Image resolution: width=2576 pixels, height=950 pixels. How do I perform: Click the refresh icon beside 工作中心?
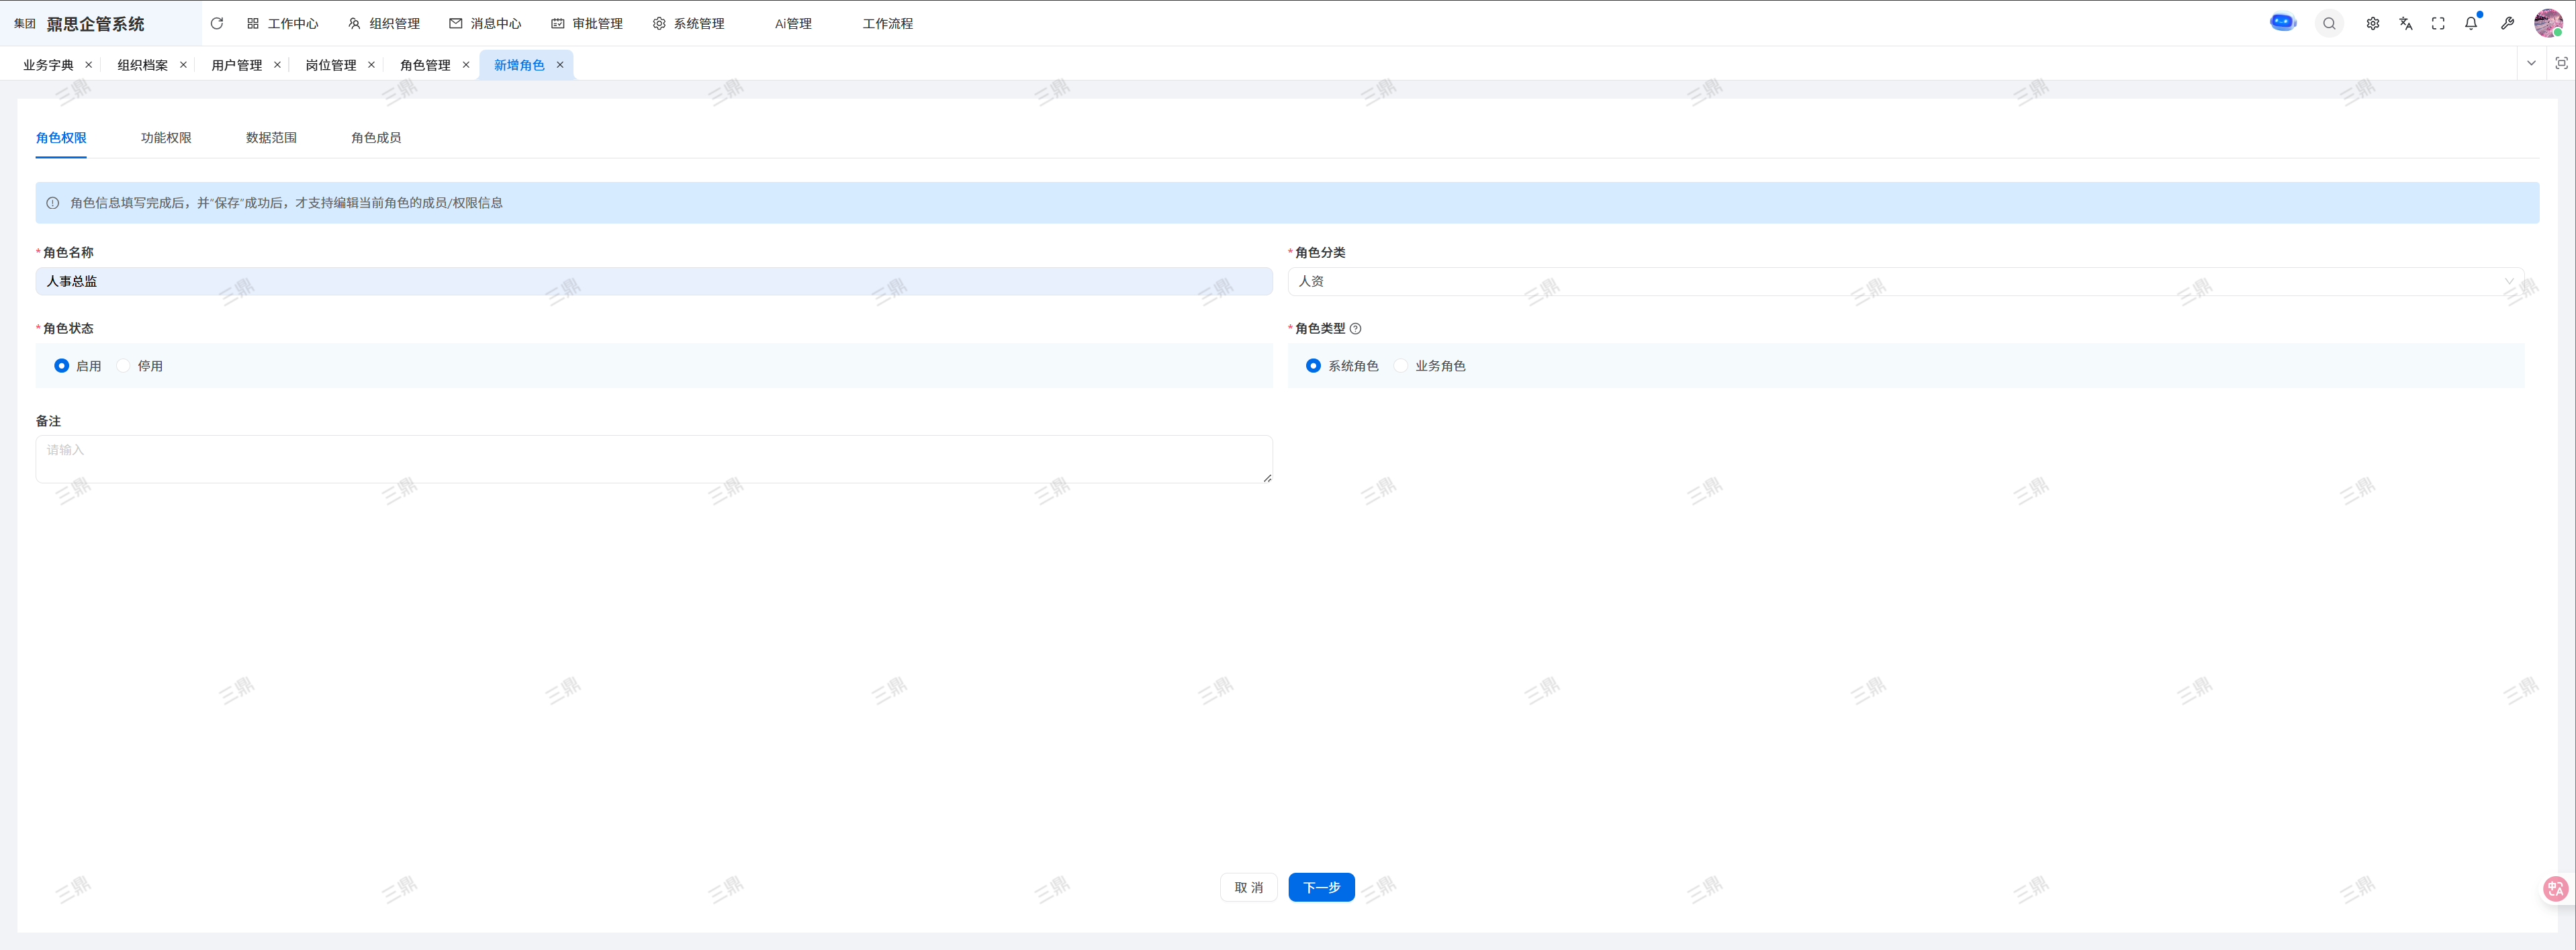pos(217,23)
